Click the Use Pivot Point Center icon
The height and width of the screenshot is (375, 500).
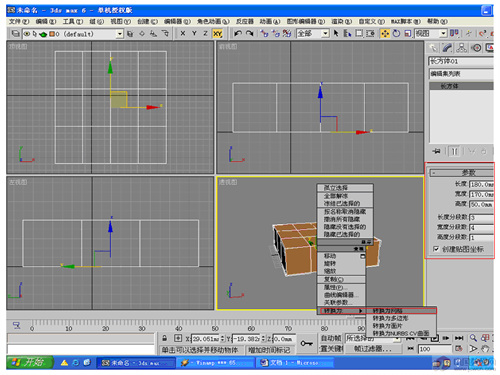[x=454, y=33]
